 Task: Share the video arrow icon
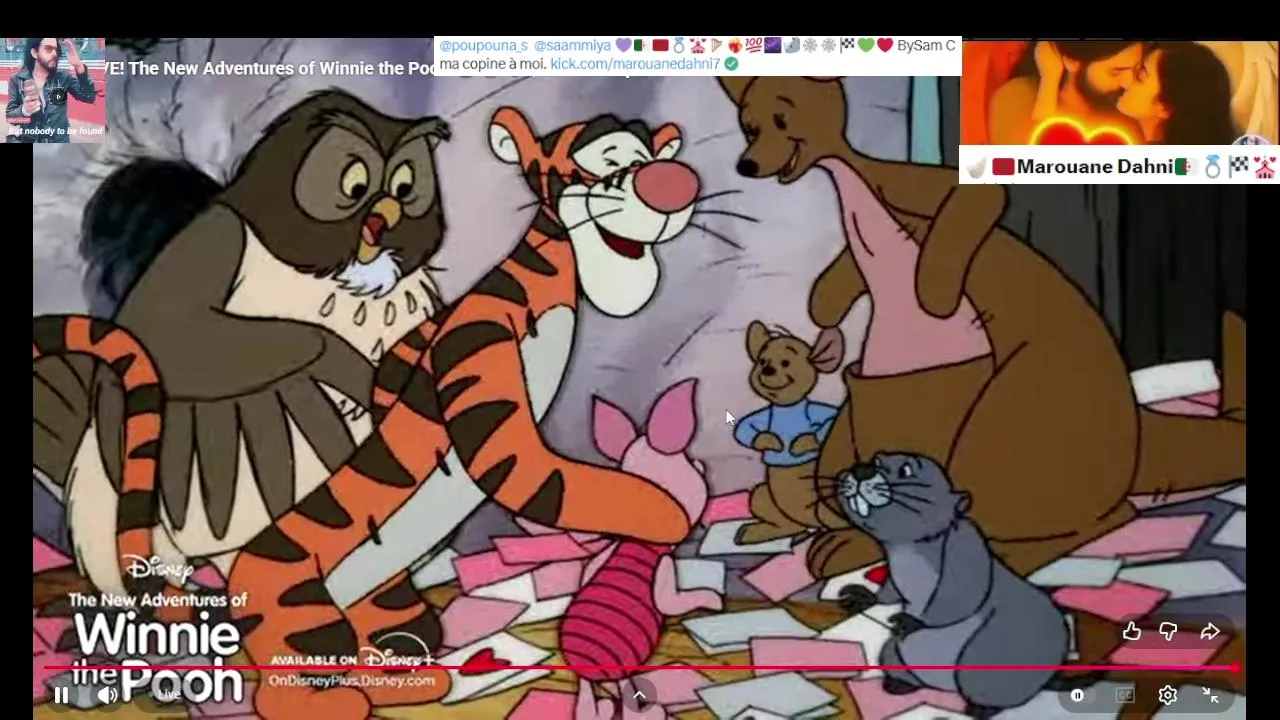click(x=1210, y=631)
